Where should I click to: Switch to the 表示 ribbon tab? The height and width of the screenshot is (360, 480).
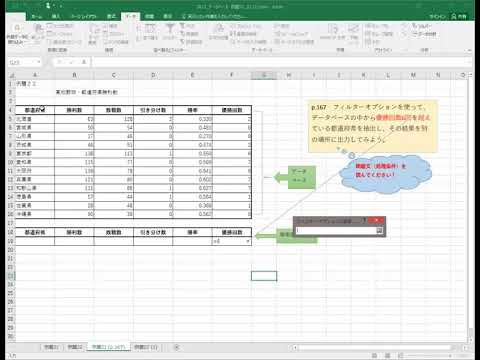pyautogui.click(x=167, y=16)
